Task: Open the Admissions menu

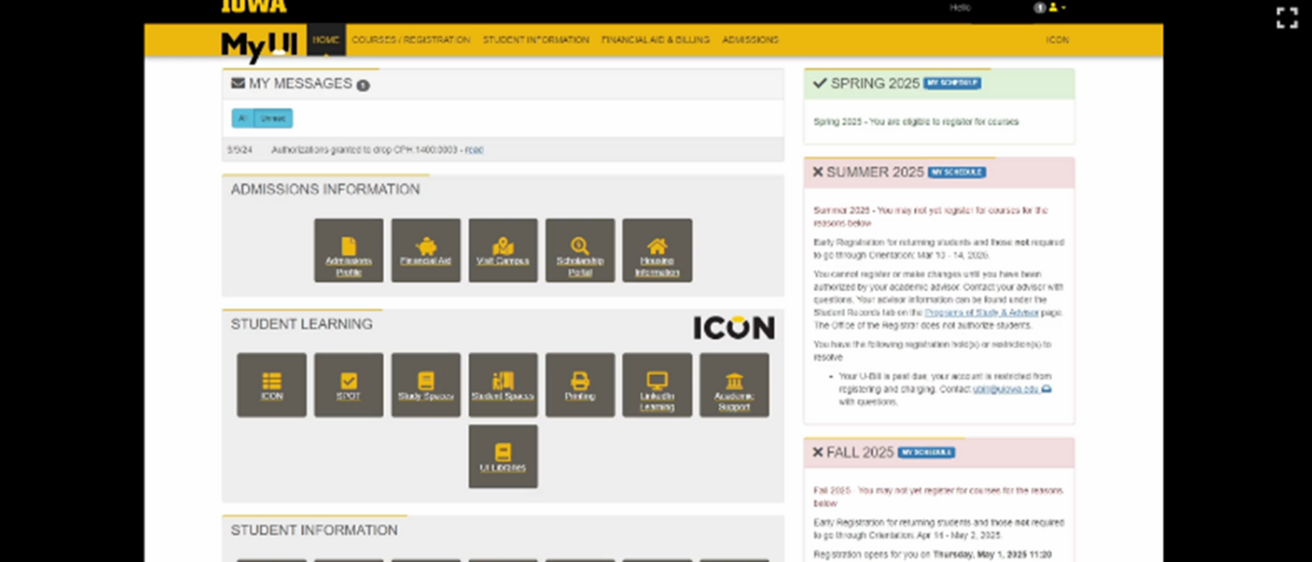Action: click(x=750, y=40)
